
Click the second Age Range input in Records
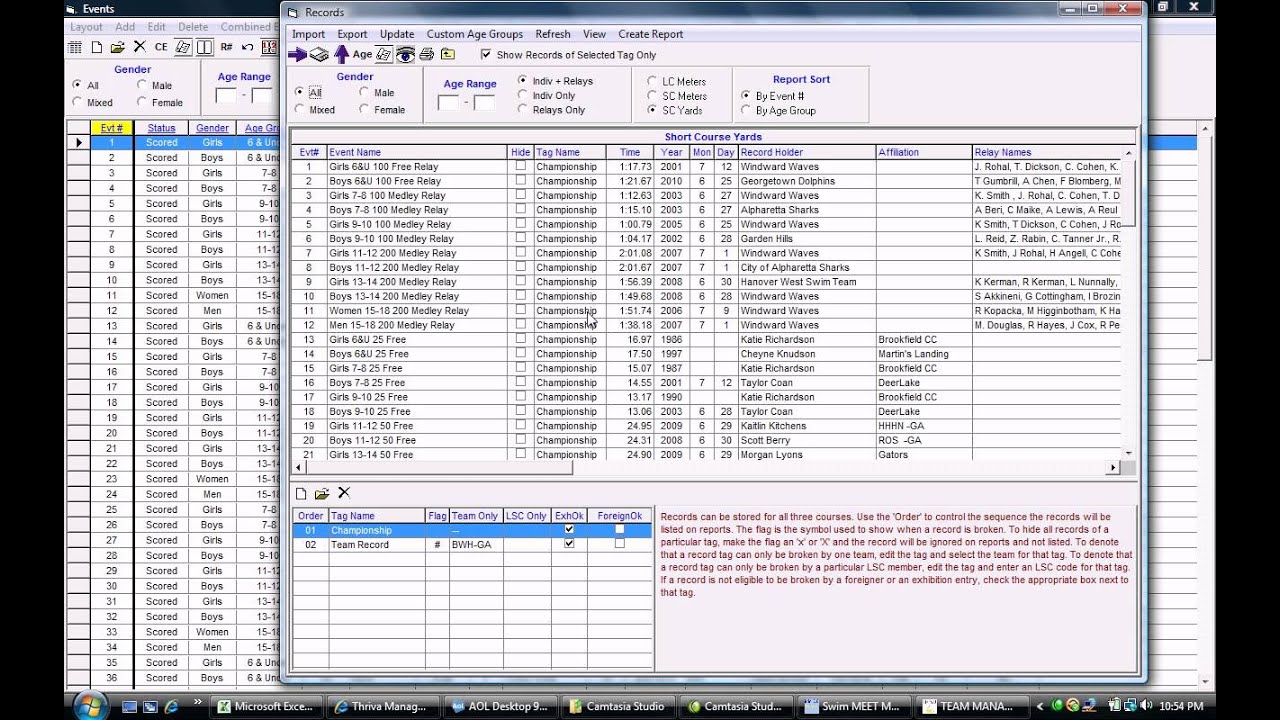click(x=484, y=102)
